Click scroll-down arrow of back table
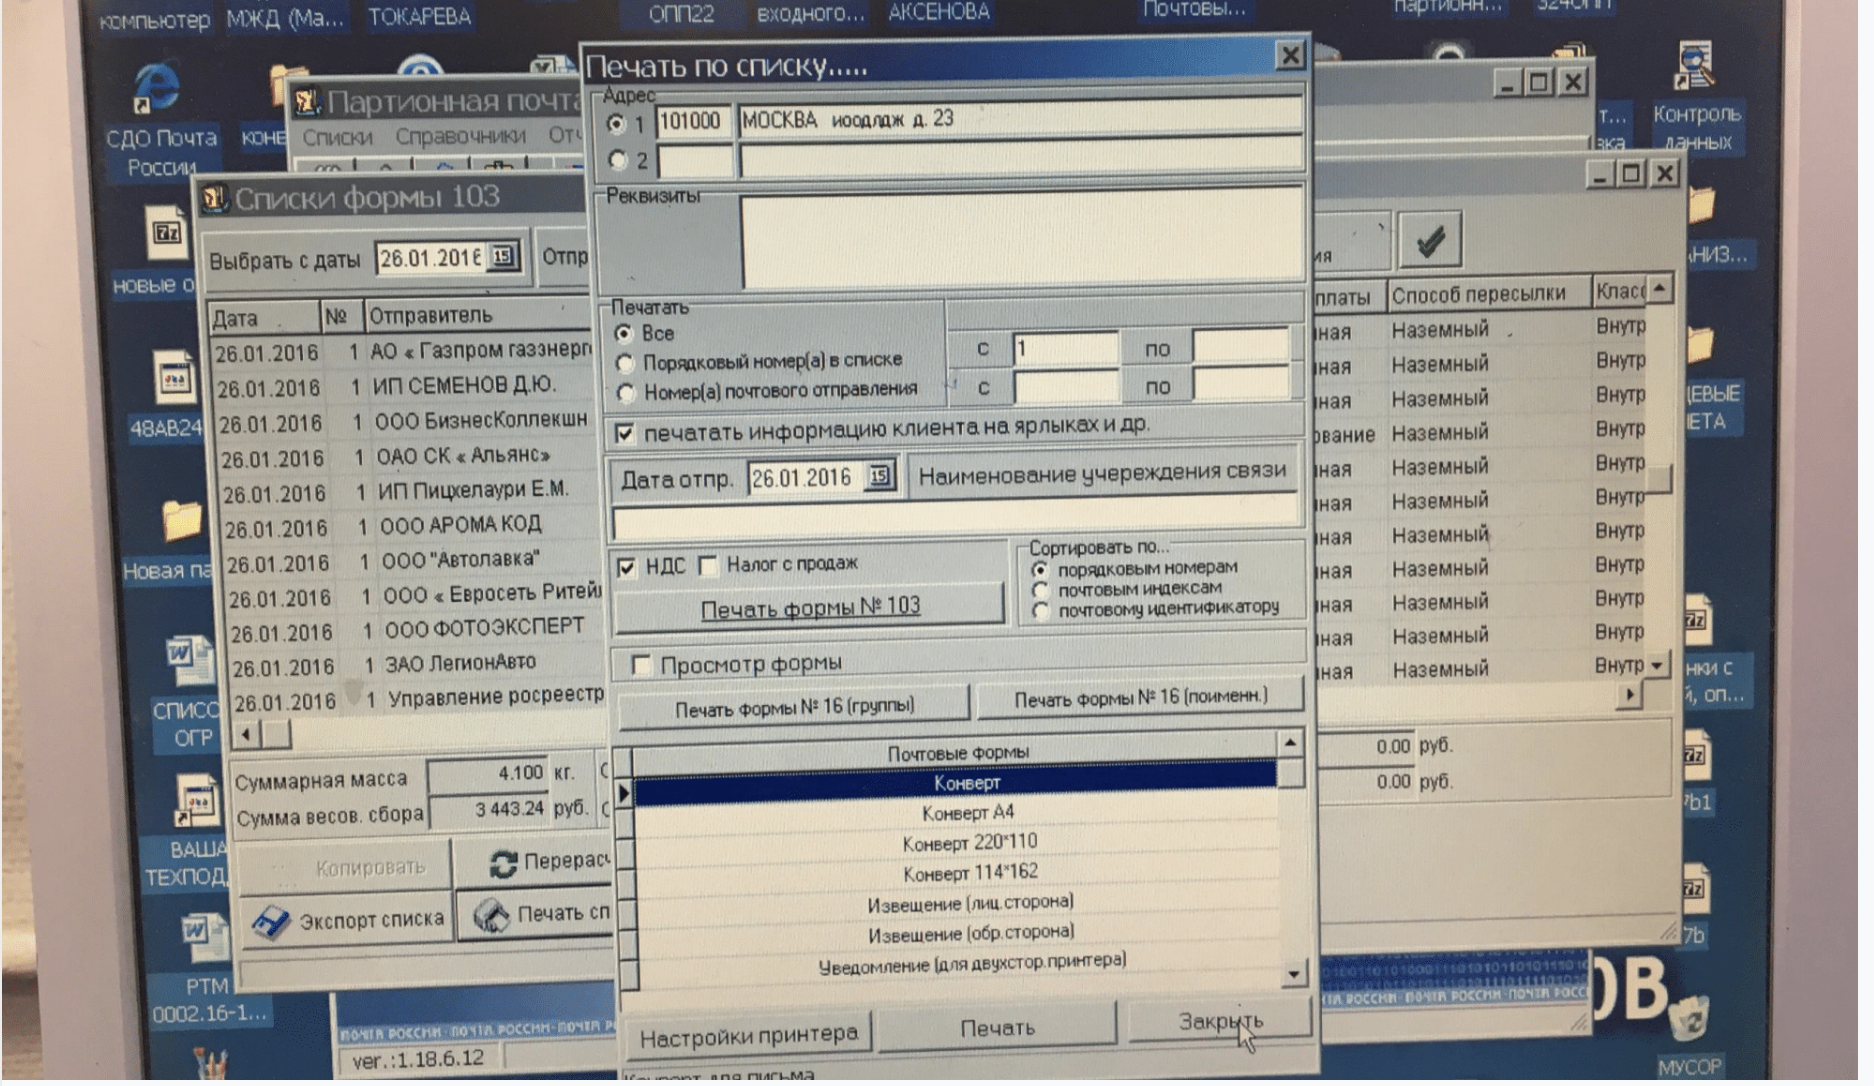This screenshot has height=1086, width=1874. pyautogui.click(x=1657, y=665)
